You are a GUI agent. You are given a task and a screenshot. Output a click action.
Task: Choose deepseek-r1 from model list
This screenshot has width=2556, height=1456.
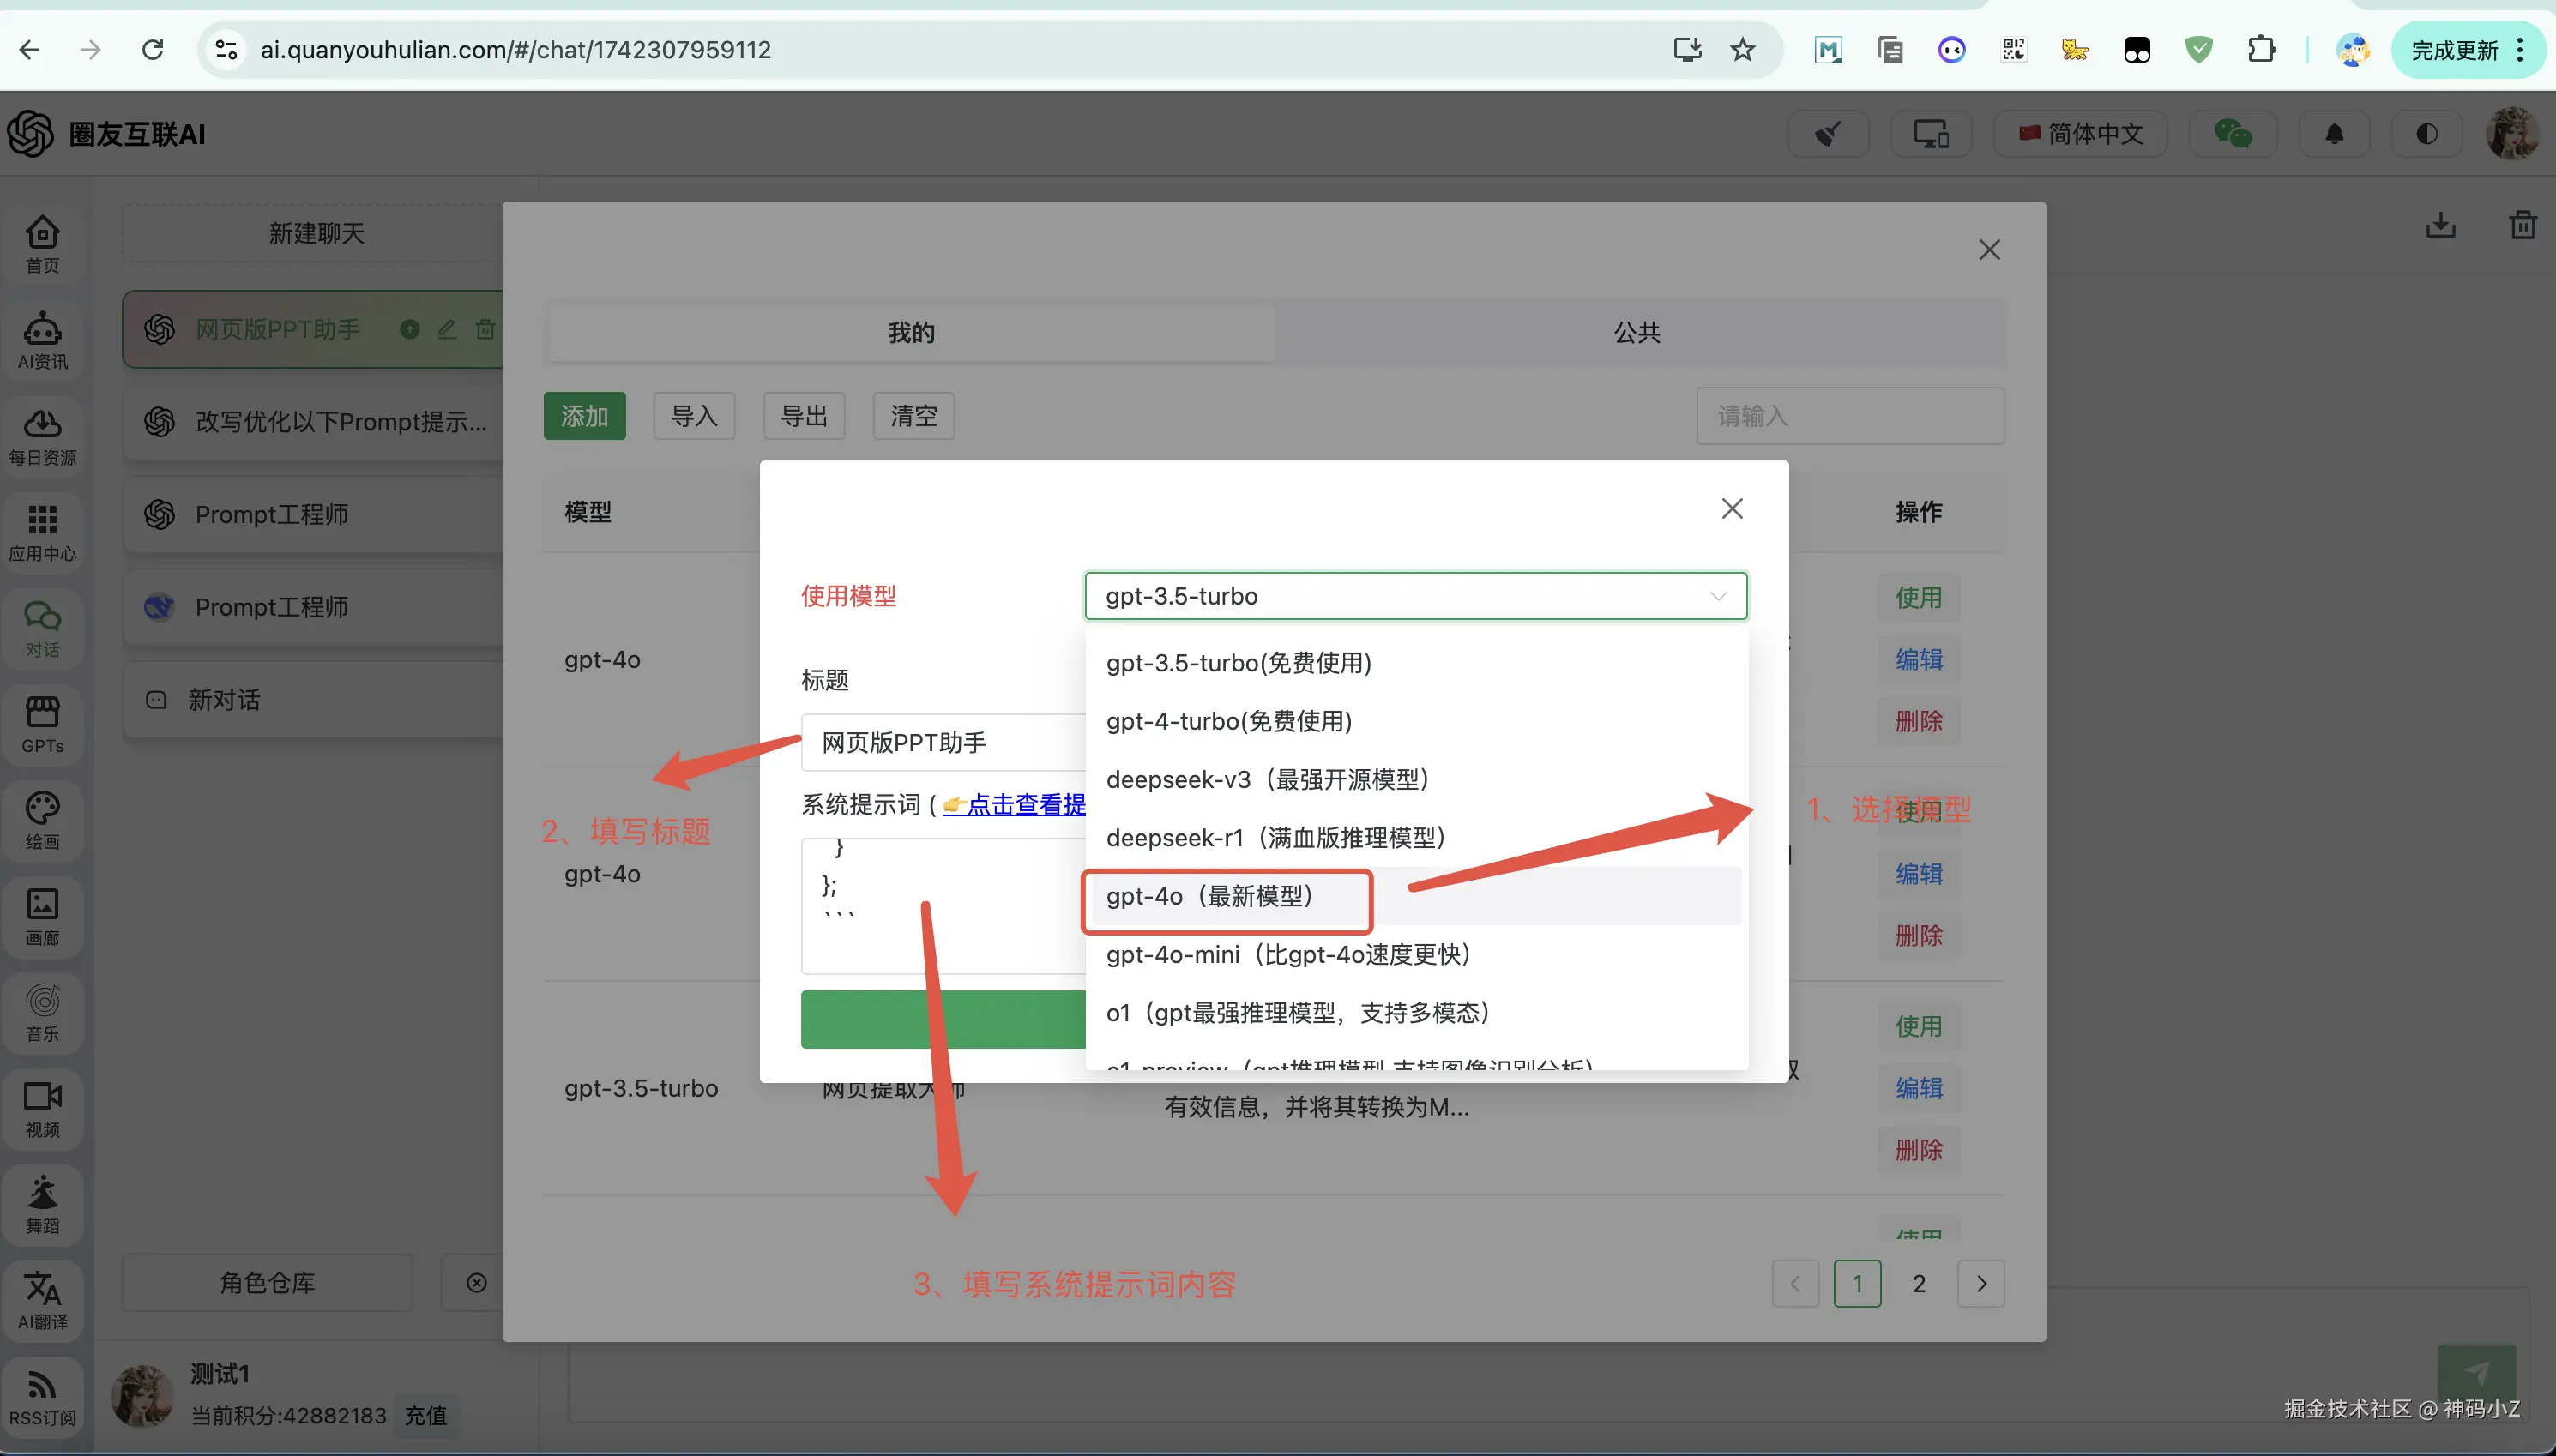1275,837
